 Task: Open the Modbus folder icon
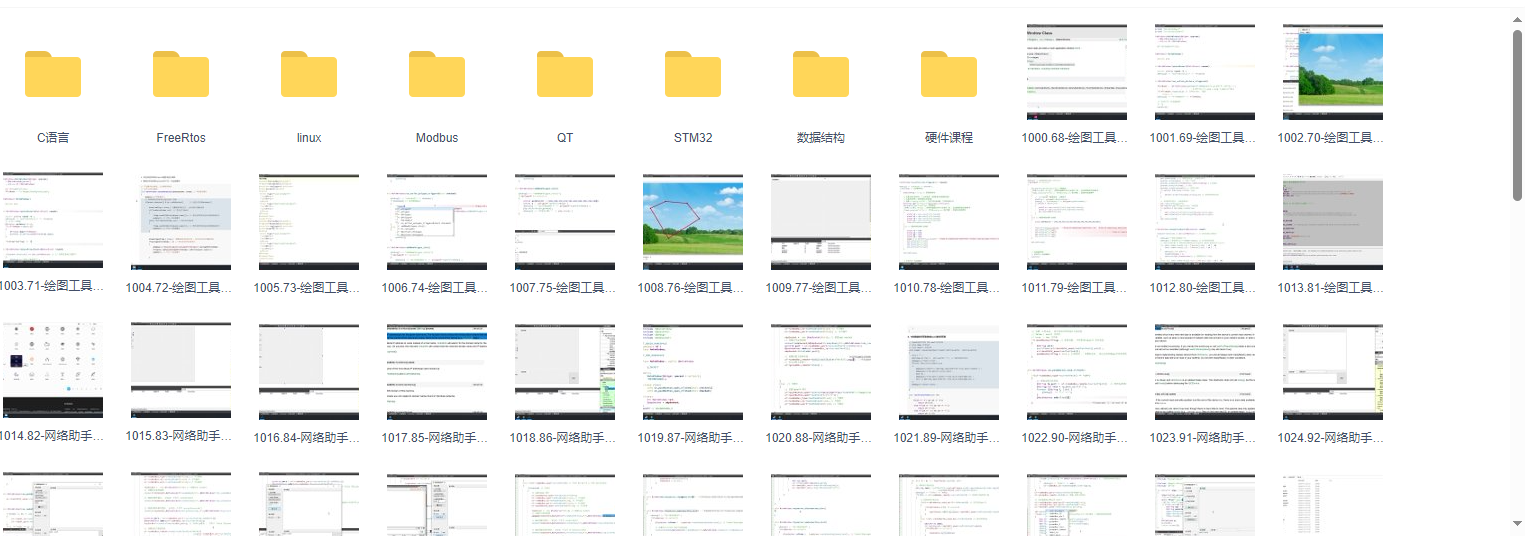(x=437, y=74)
